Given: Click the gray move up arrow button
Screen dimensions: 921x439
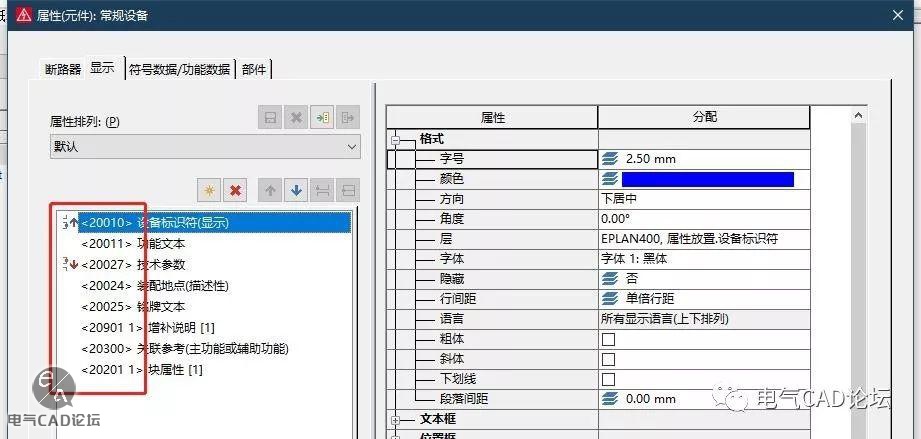Looking at the screenshot, I should [x=270, y=190].
